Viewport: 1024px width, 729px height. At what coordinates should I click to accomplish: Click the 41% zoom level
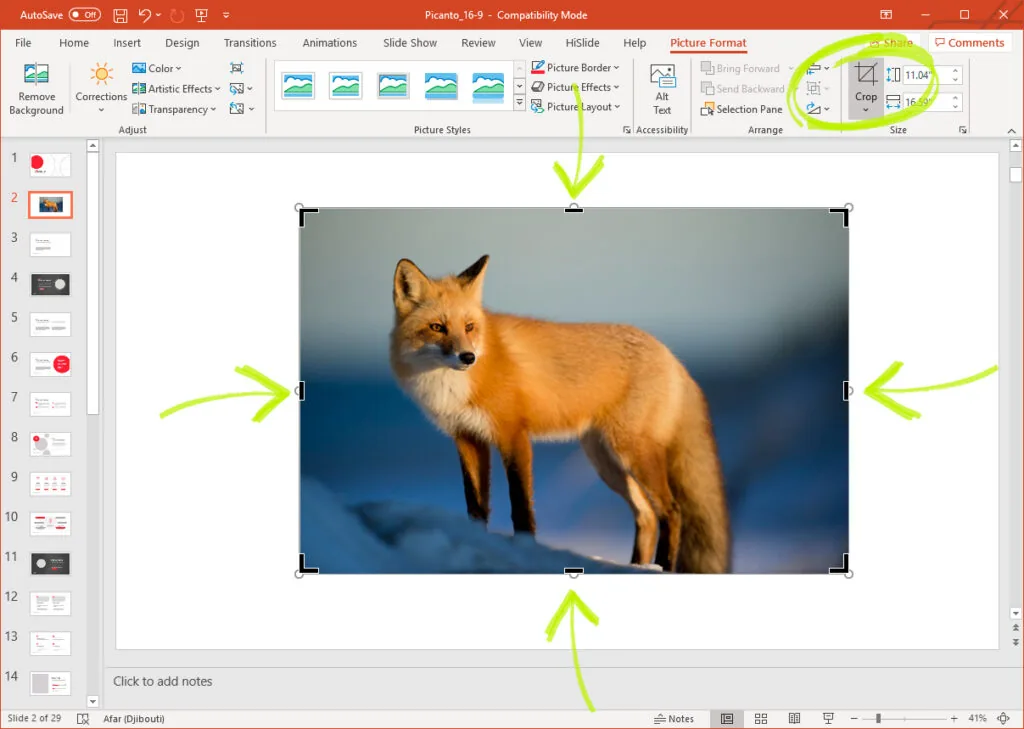[x=978, y=719]
